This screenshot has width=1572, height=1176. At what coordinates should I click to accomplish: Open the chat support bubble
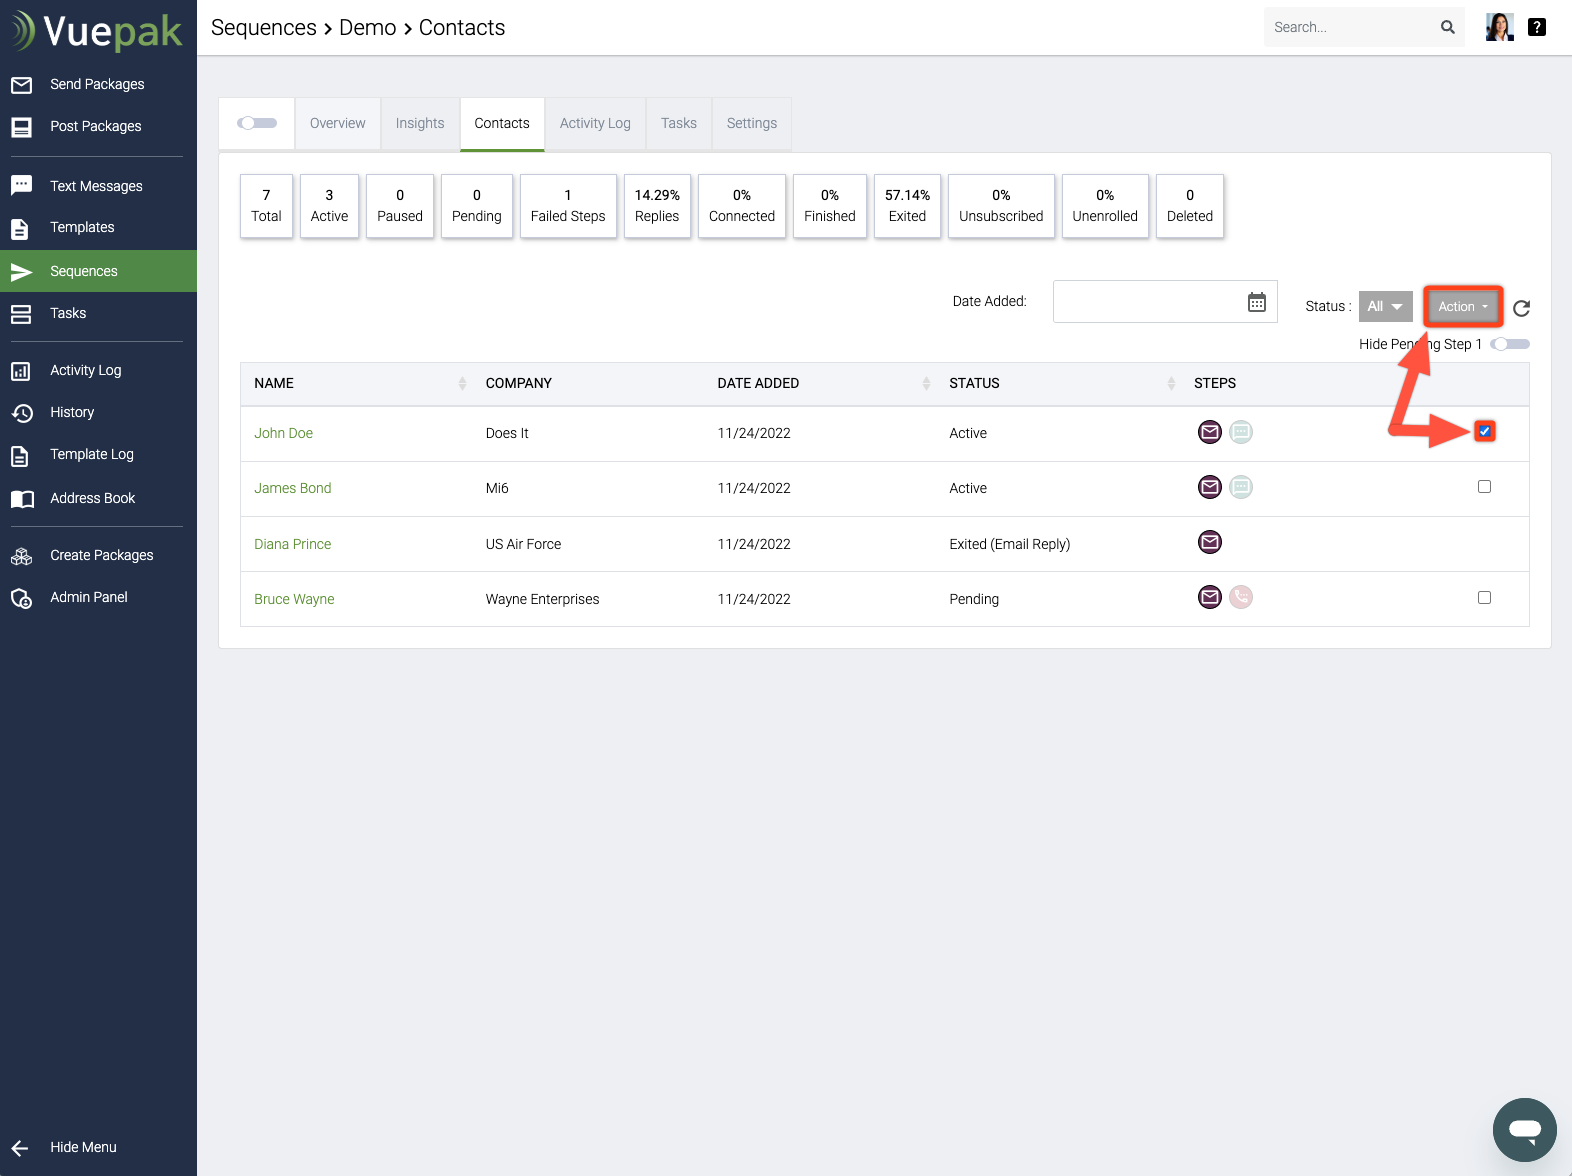[x=1524, y=1130]
